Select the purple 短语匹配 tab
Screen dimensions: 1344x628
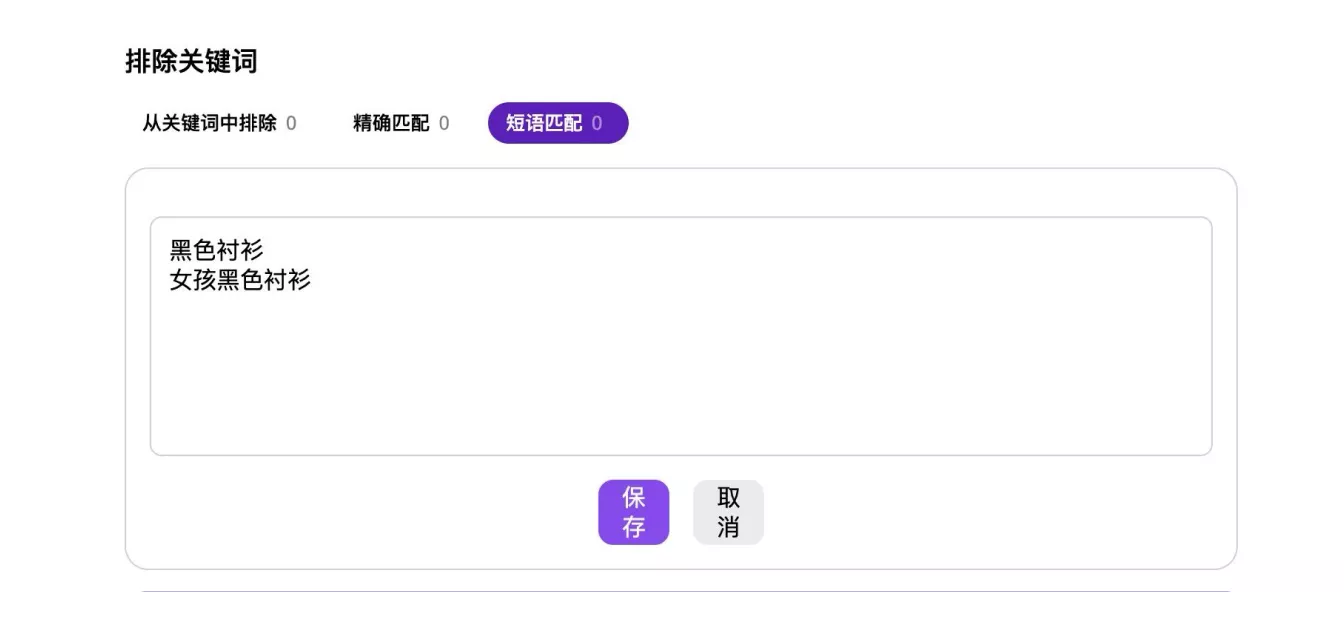pos(558,123)
